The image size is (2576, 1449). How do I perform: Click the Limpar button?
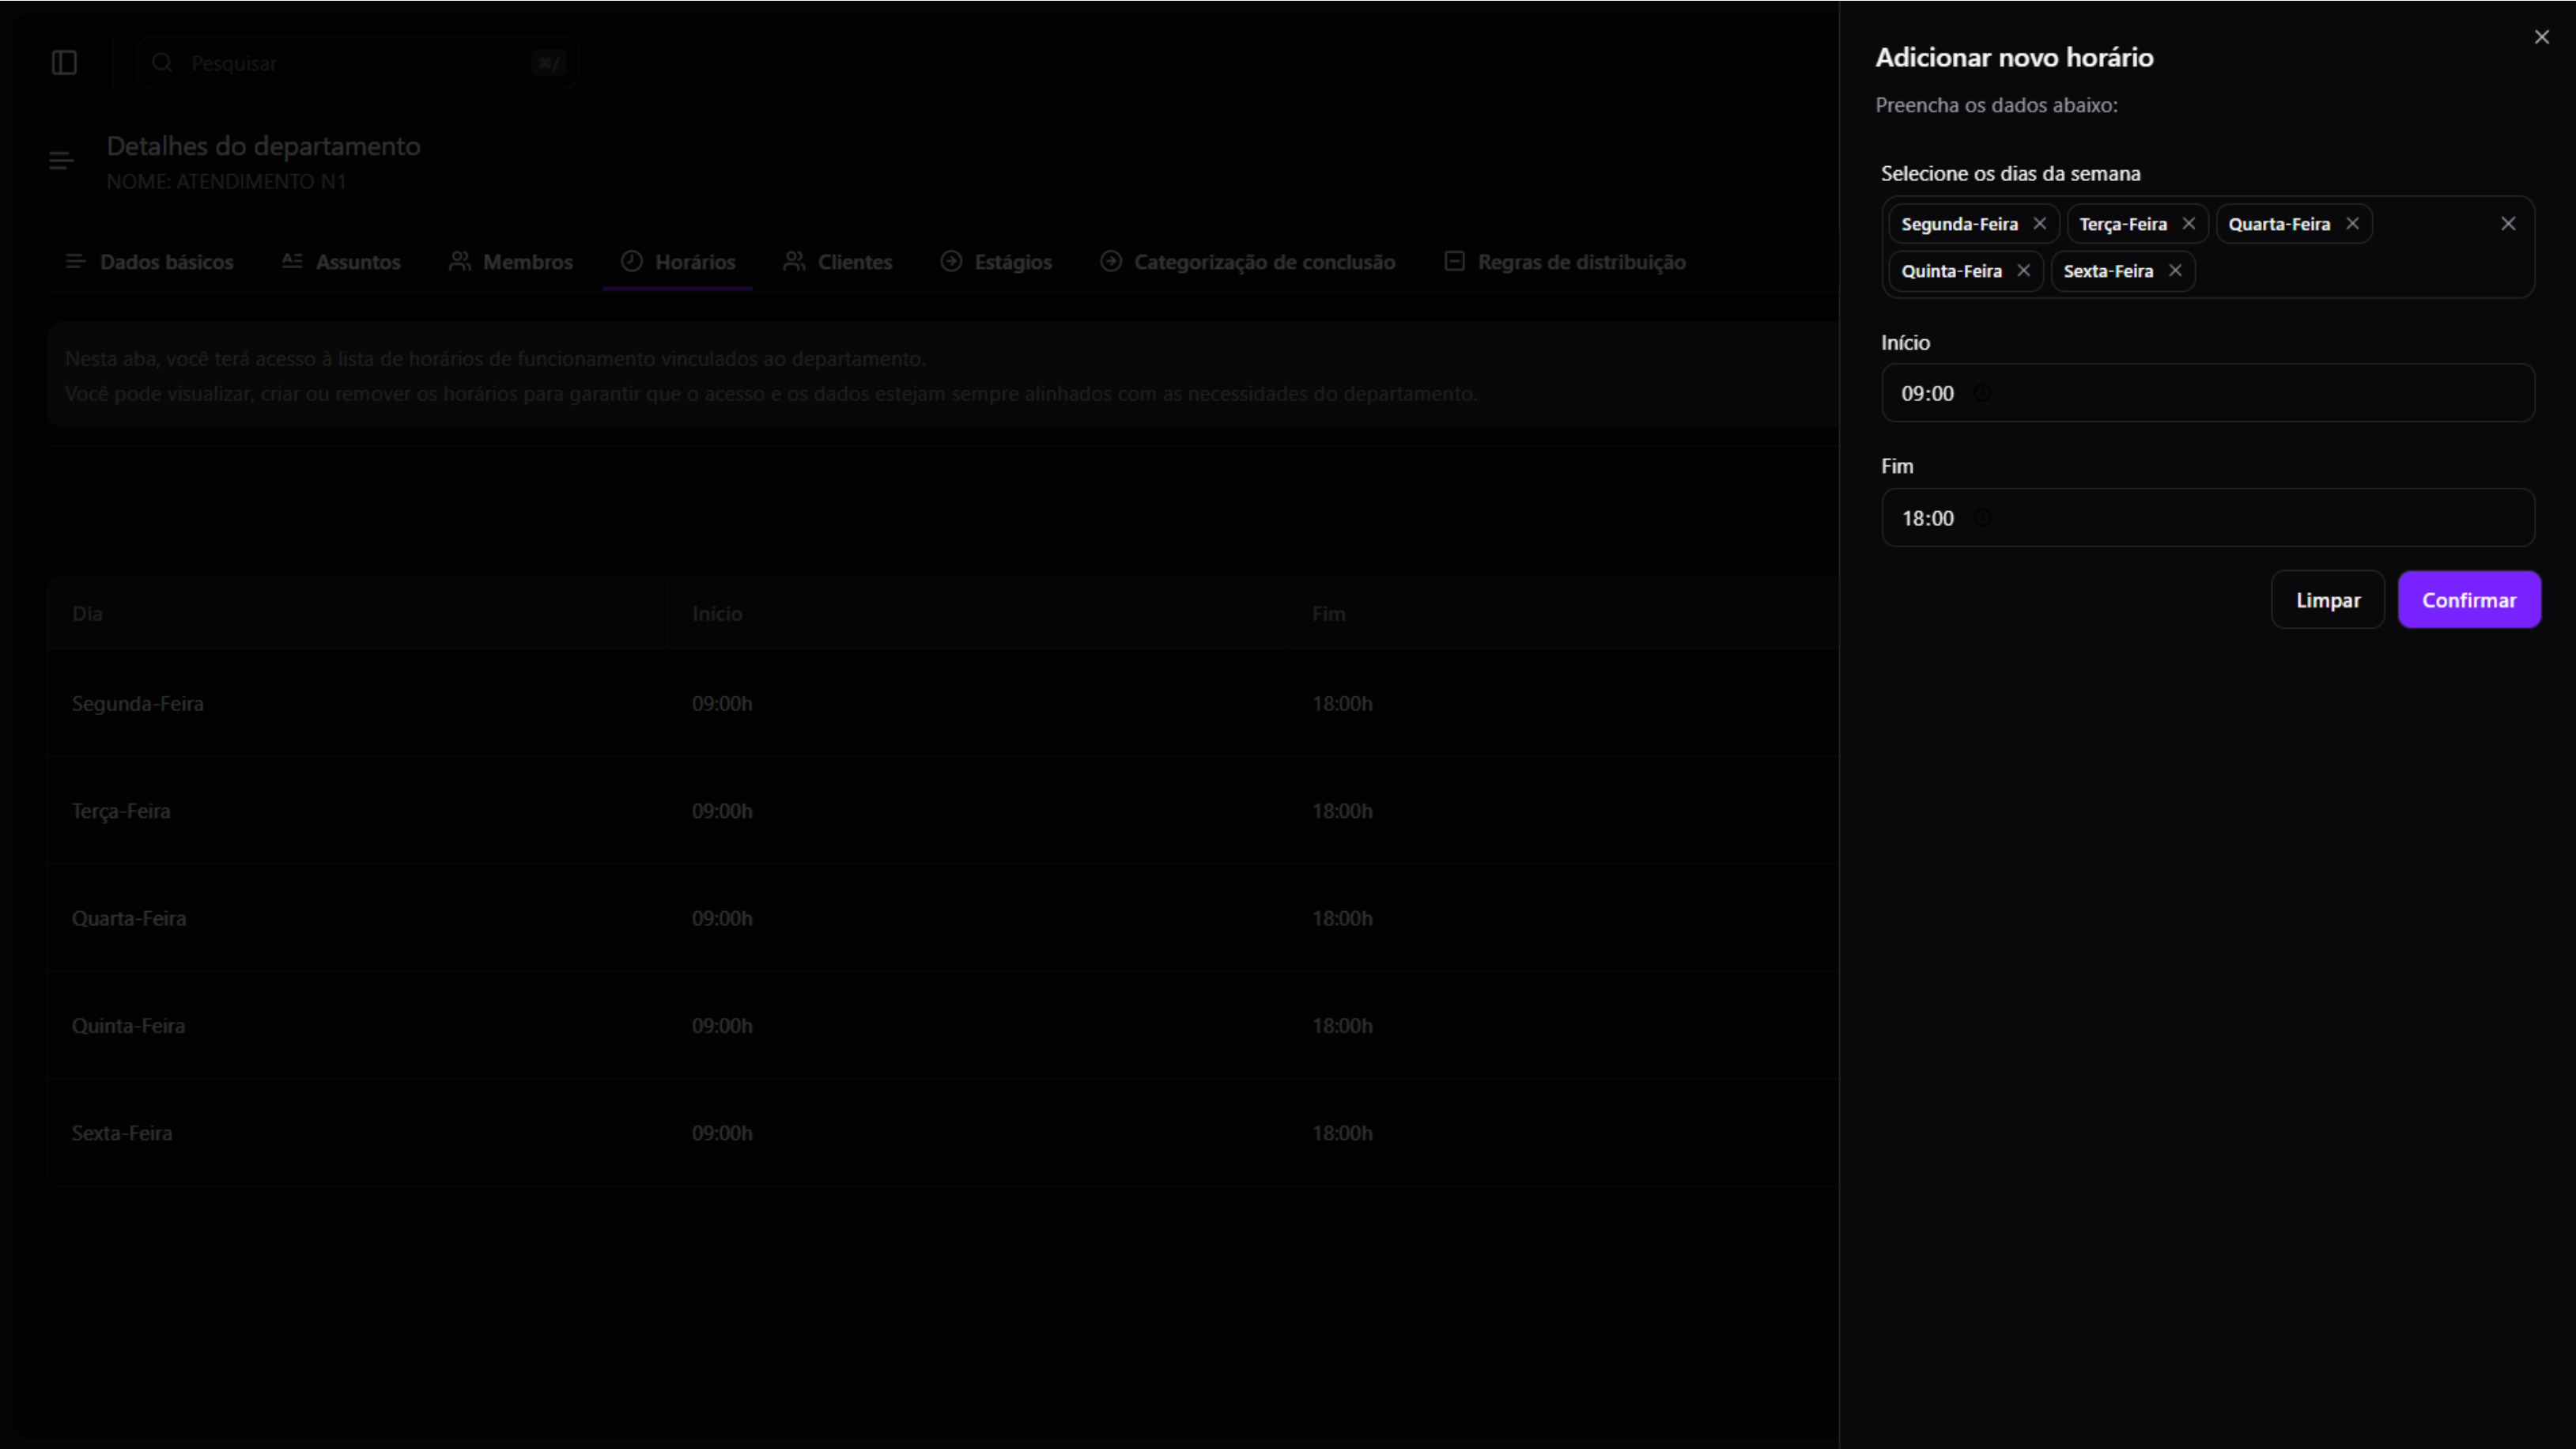point(2327,600)
